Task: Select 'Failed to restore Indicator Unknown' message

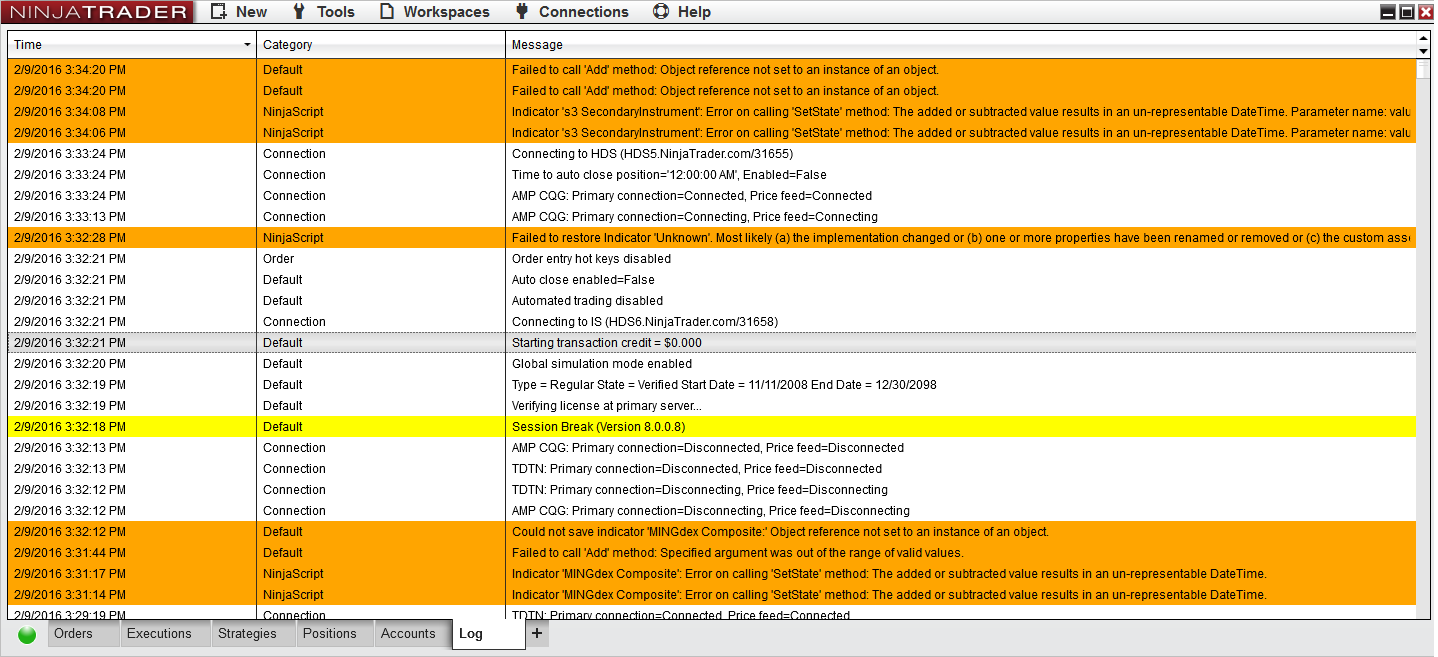Action: pyautogui.click(x=961, y=238)
